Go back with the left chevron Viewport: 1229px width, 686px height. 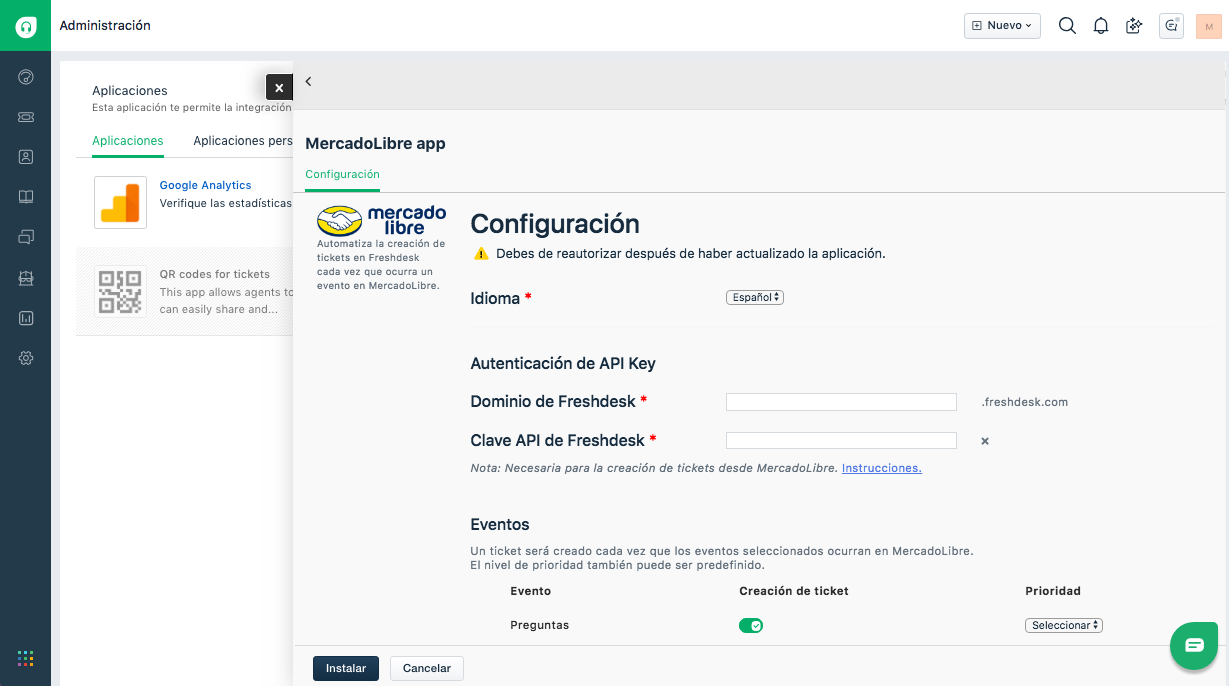click(308, 81)
